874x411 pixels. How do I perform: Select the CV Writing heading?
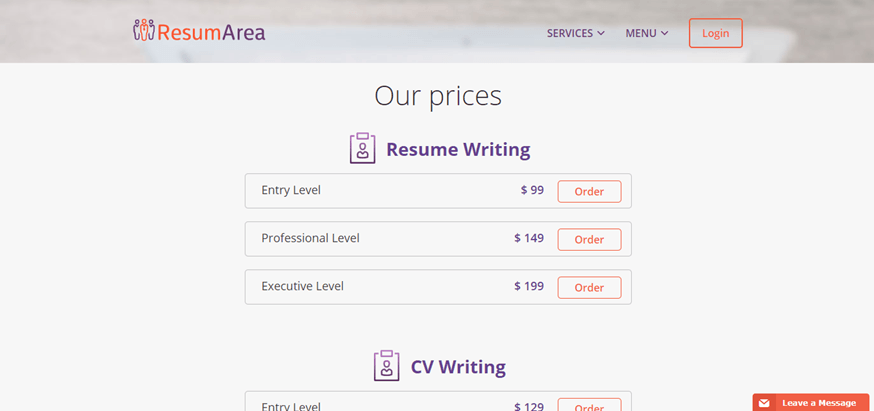[x=458, y=366]
